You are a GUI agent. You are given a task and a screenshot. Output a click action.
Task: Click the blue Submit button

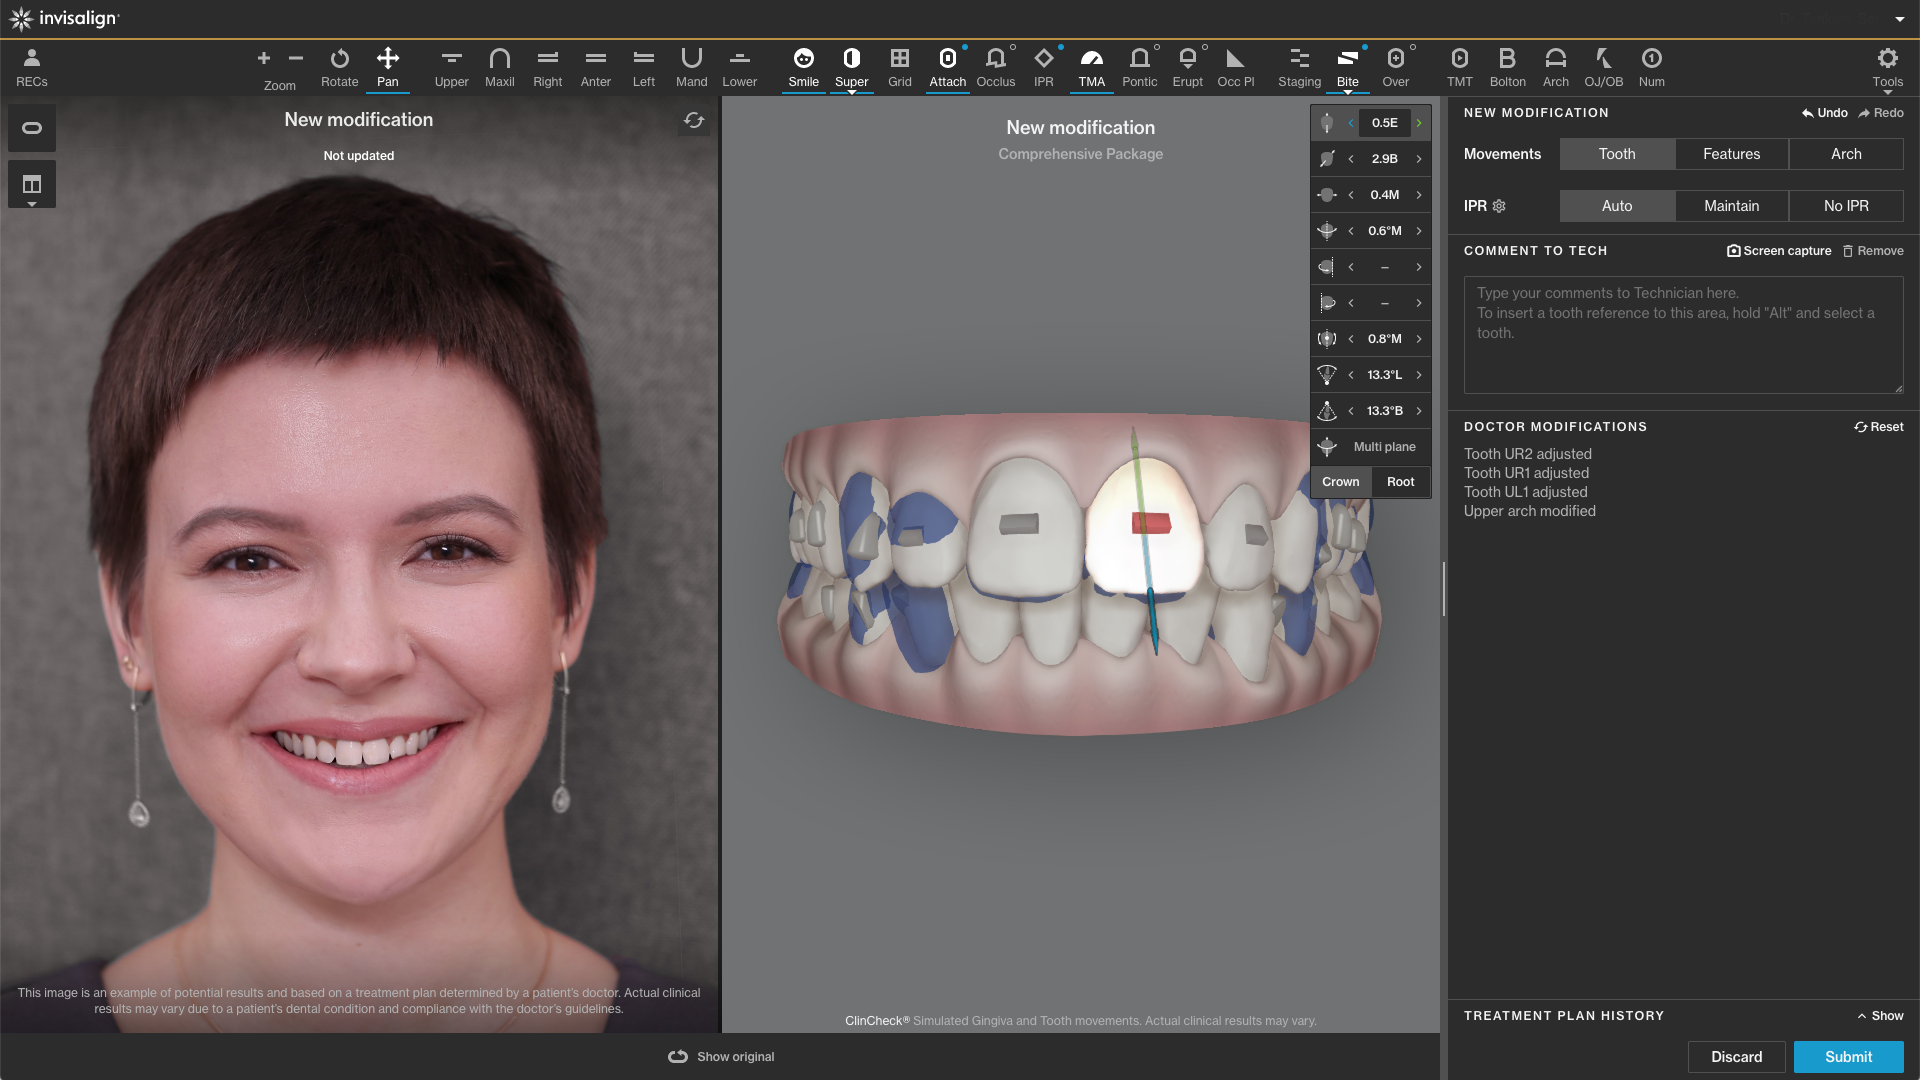[x=1848, y=1057]
